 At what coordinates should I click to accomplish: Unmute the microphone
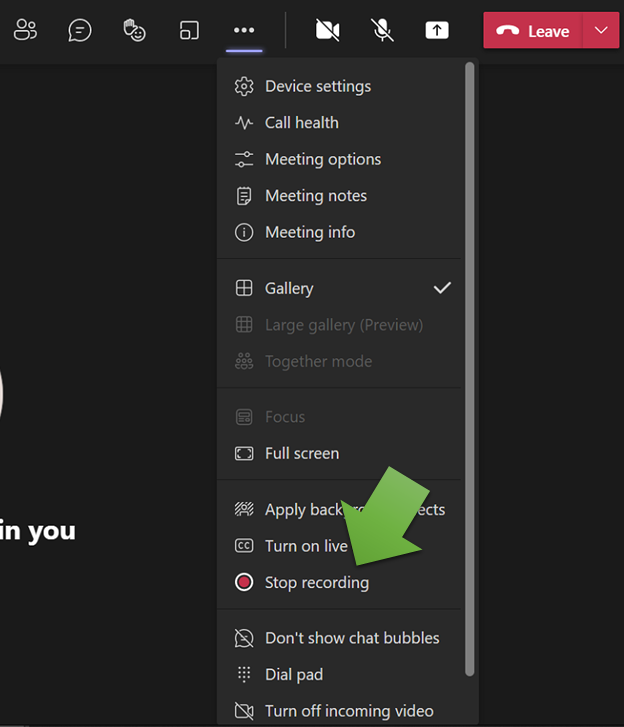tap(382, 31)
